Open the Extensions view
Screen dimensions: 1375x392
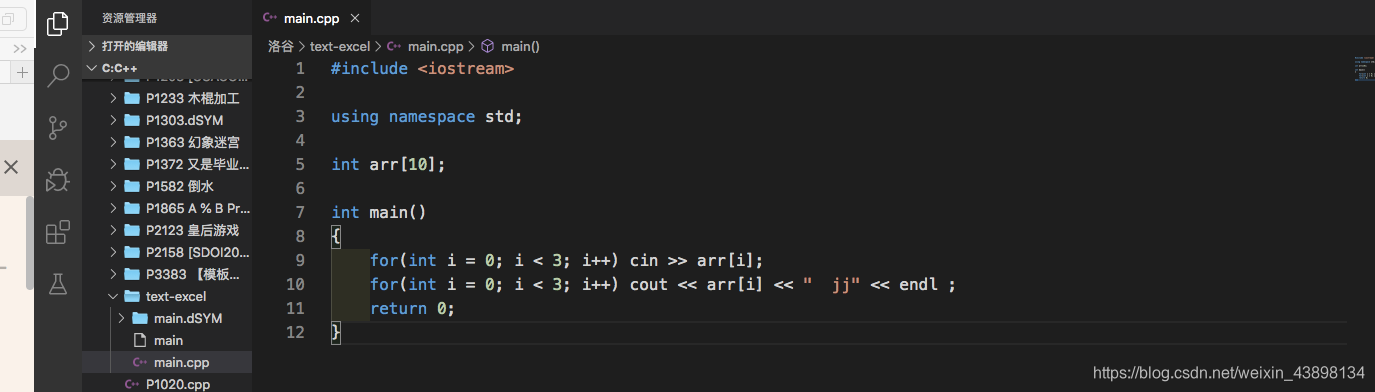pyautogui.click(x=58, y=232)
